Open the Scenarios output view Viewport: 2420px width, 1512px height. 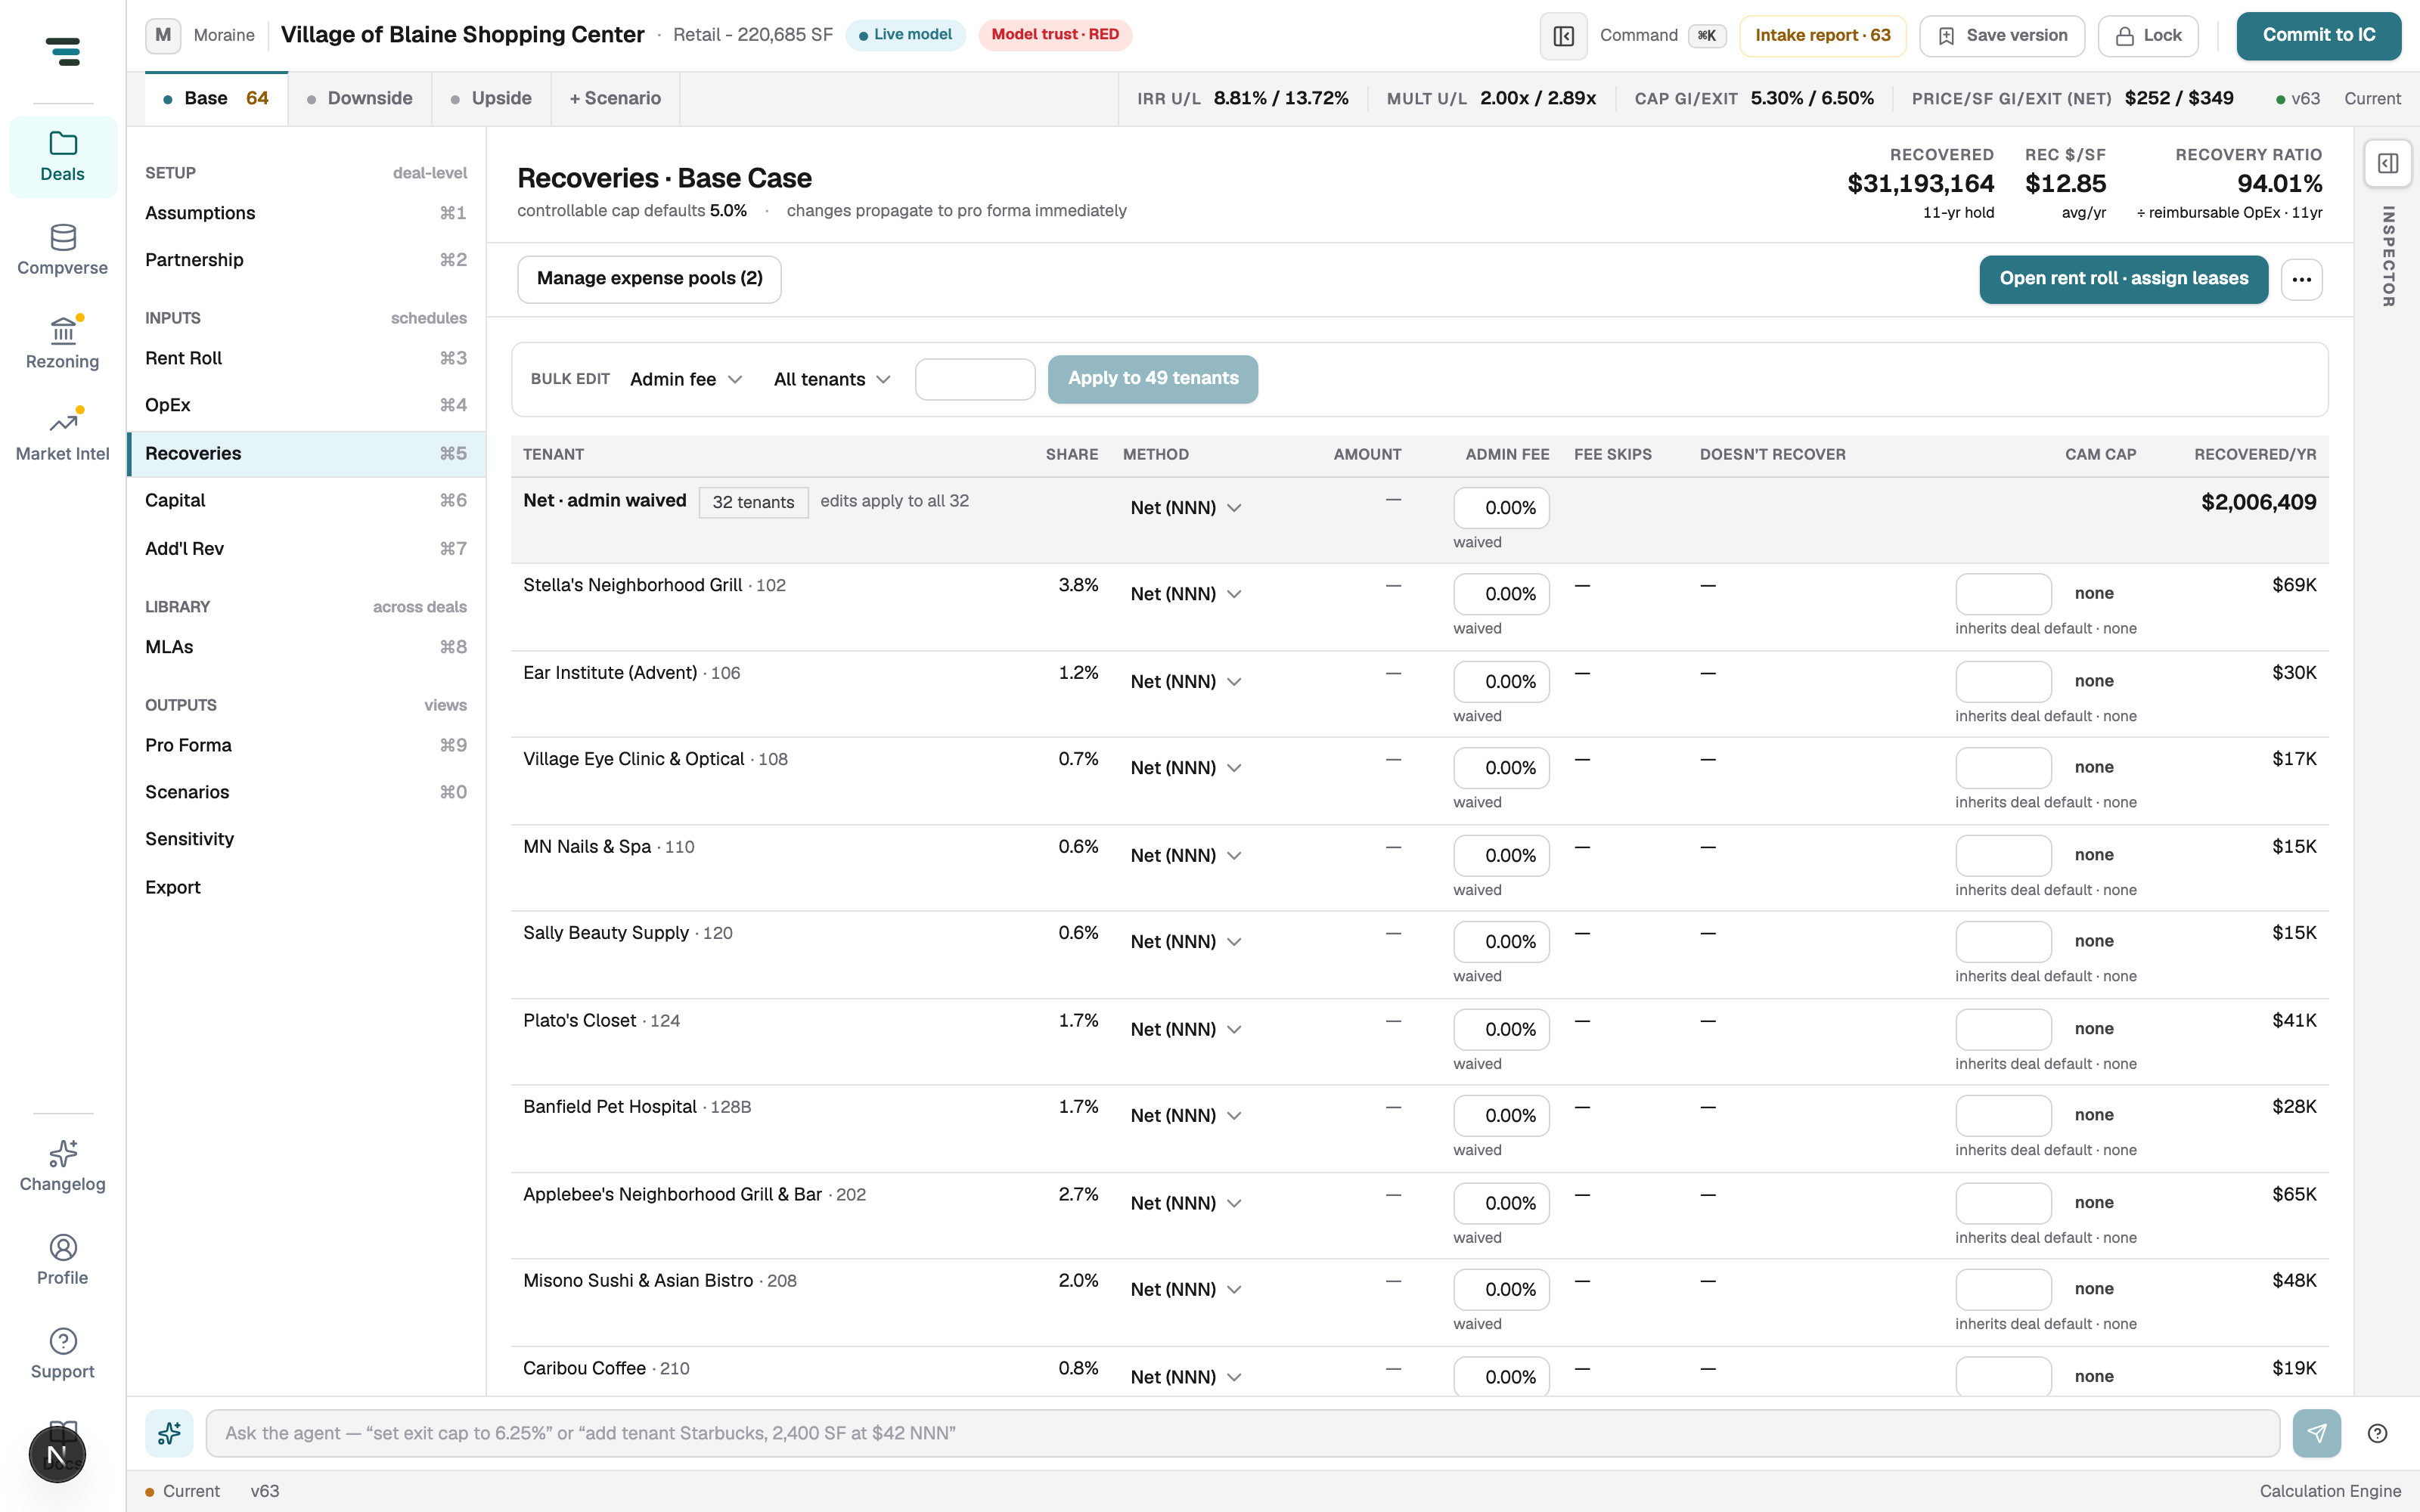(306, 792)
